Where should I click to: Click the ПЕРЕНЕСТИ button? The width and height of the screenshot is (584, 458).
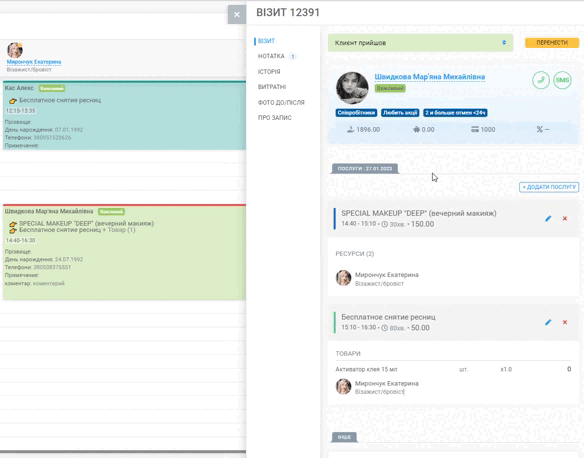click(552, 43)
